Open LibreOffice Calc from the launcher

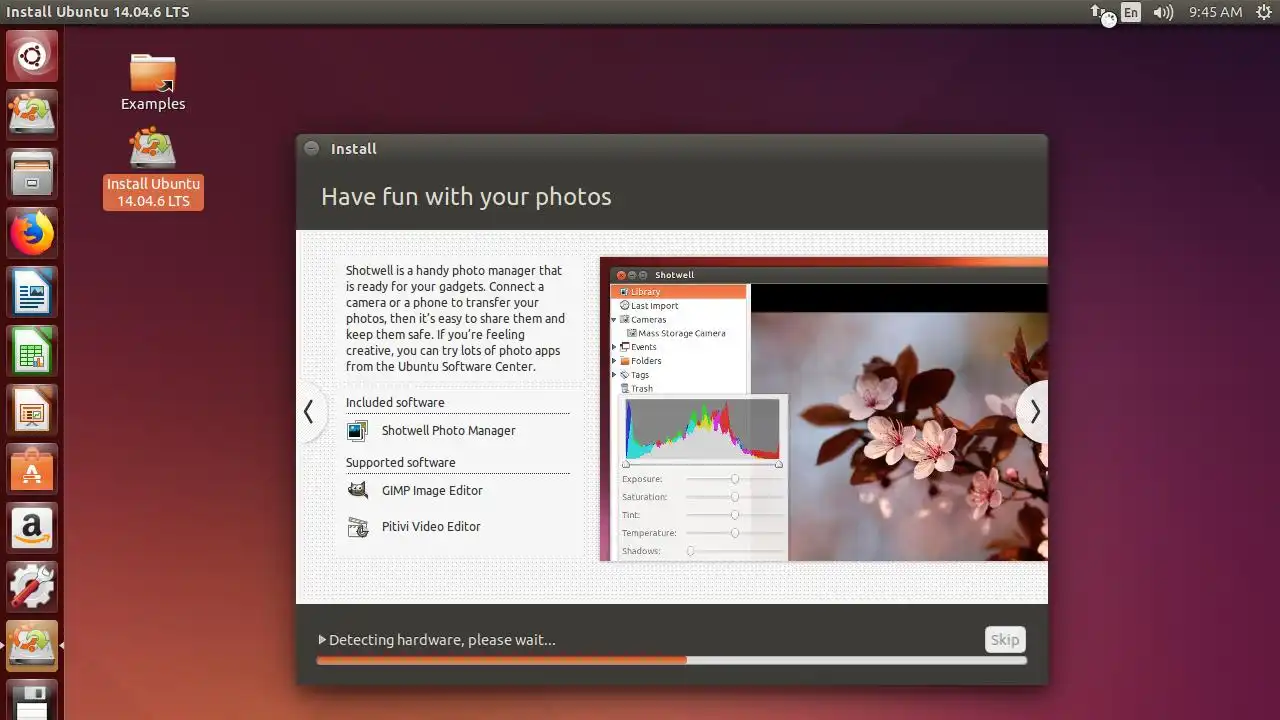(x=32, y=351)
